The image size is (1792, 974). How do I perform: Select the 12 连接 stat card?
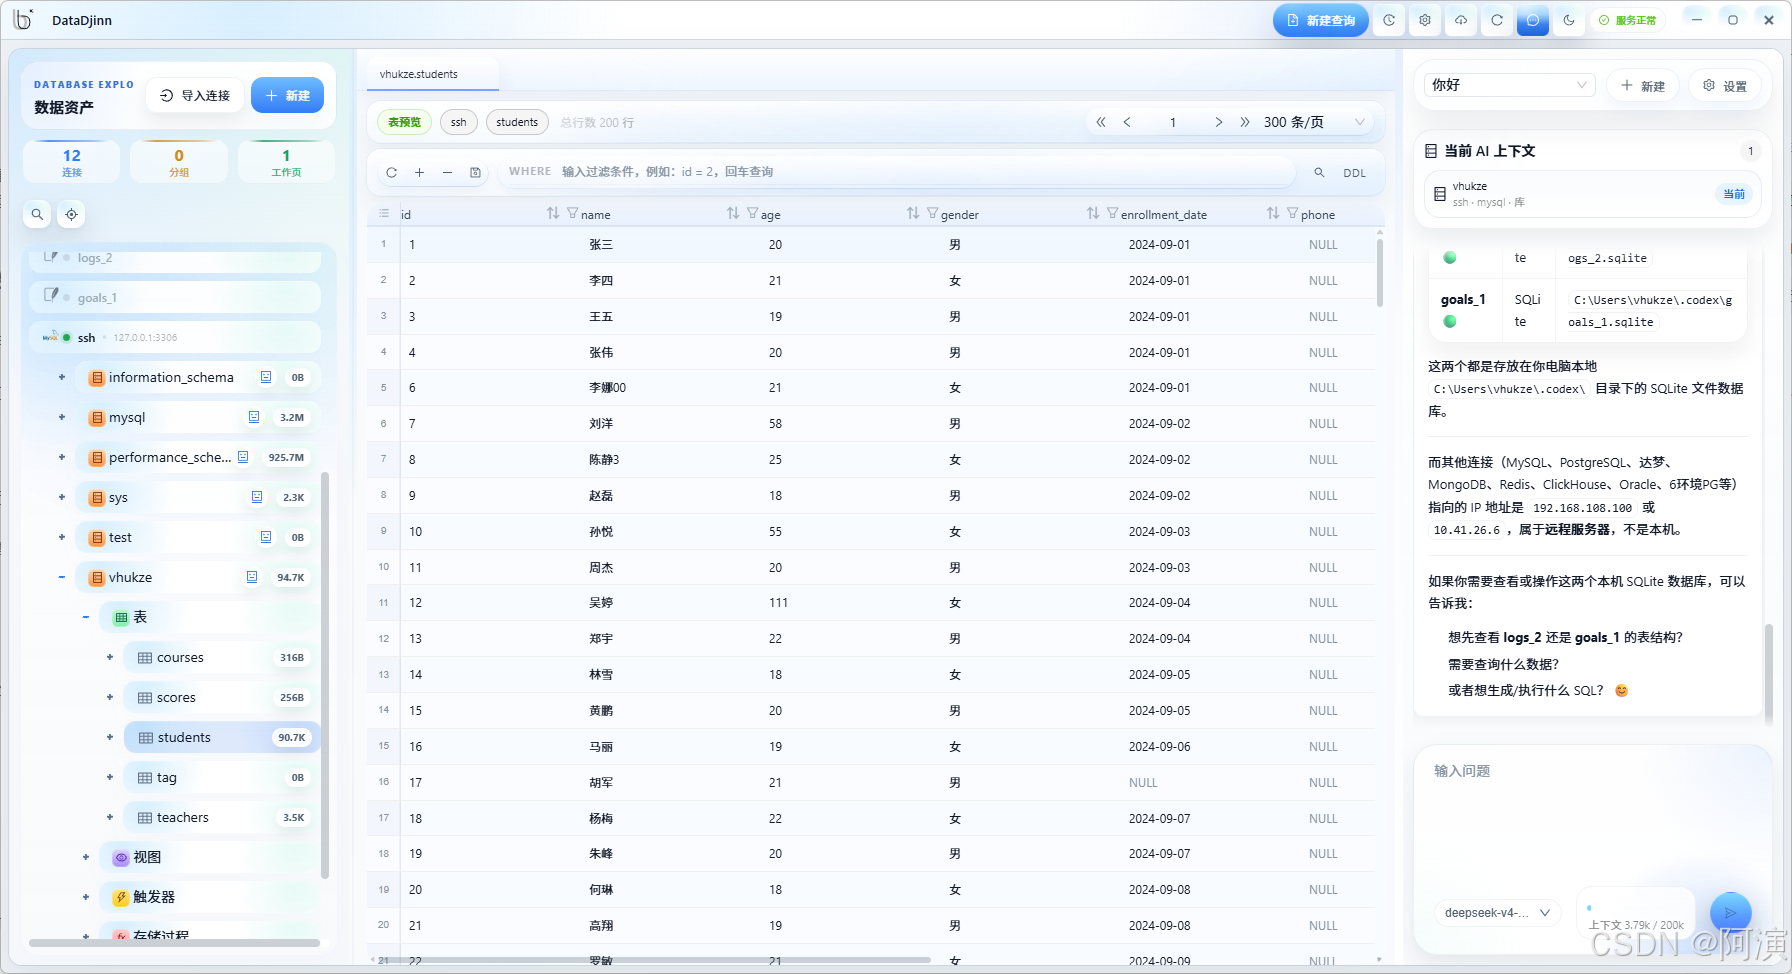[x=72, y=162]
